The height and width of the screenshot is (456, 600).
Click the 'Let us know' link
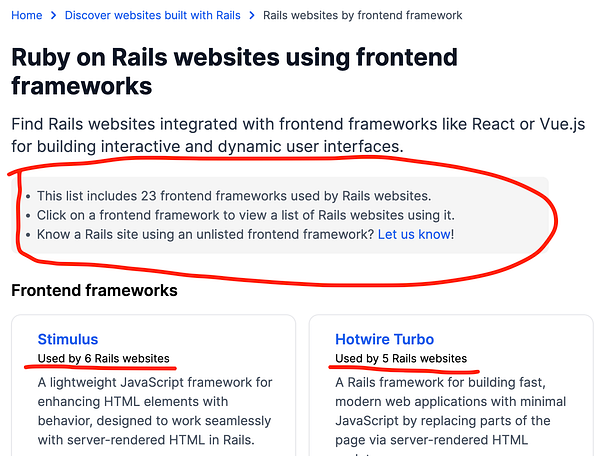[414, 234]
